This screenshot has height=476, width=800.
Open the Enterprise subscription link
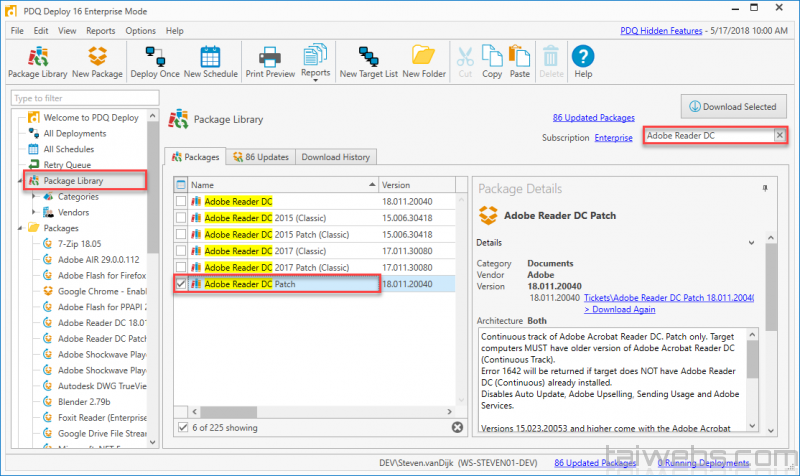pyautogui.click(x=614, y=137)
